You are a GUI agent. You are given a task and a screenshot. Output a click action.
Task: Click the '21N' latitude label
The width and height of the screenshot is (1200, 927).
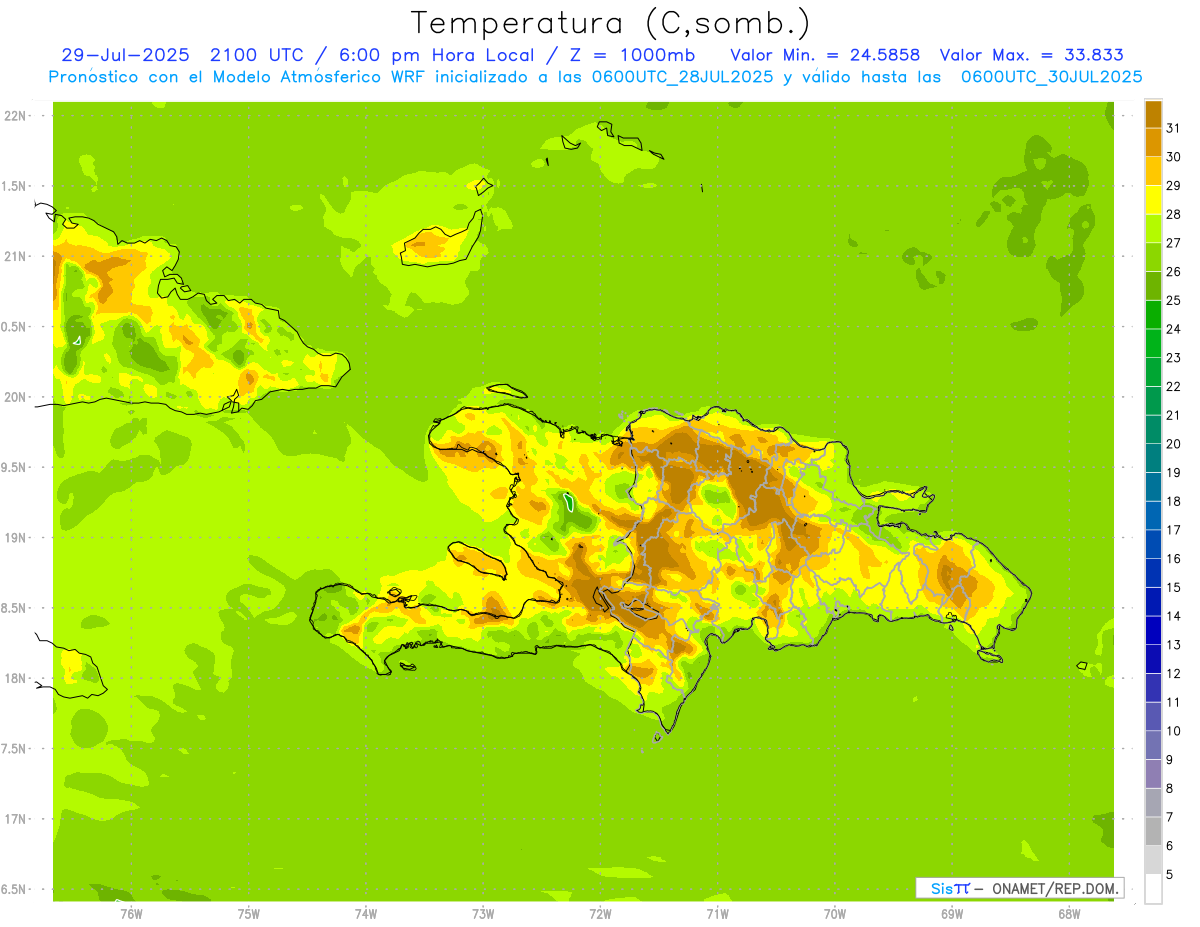click(x=16, y=257)
